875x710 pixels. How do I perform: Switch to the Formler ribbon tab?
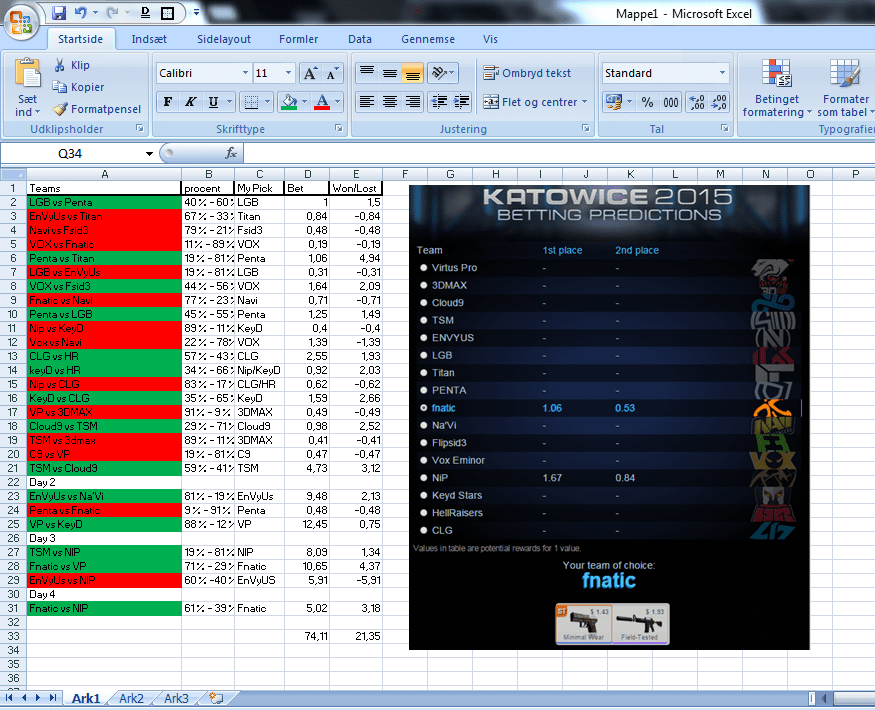click(299, 39)
